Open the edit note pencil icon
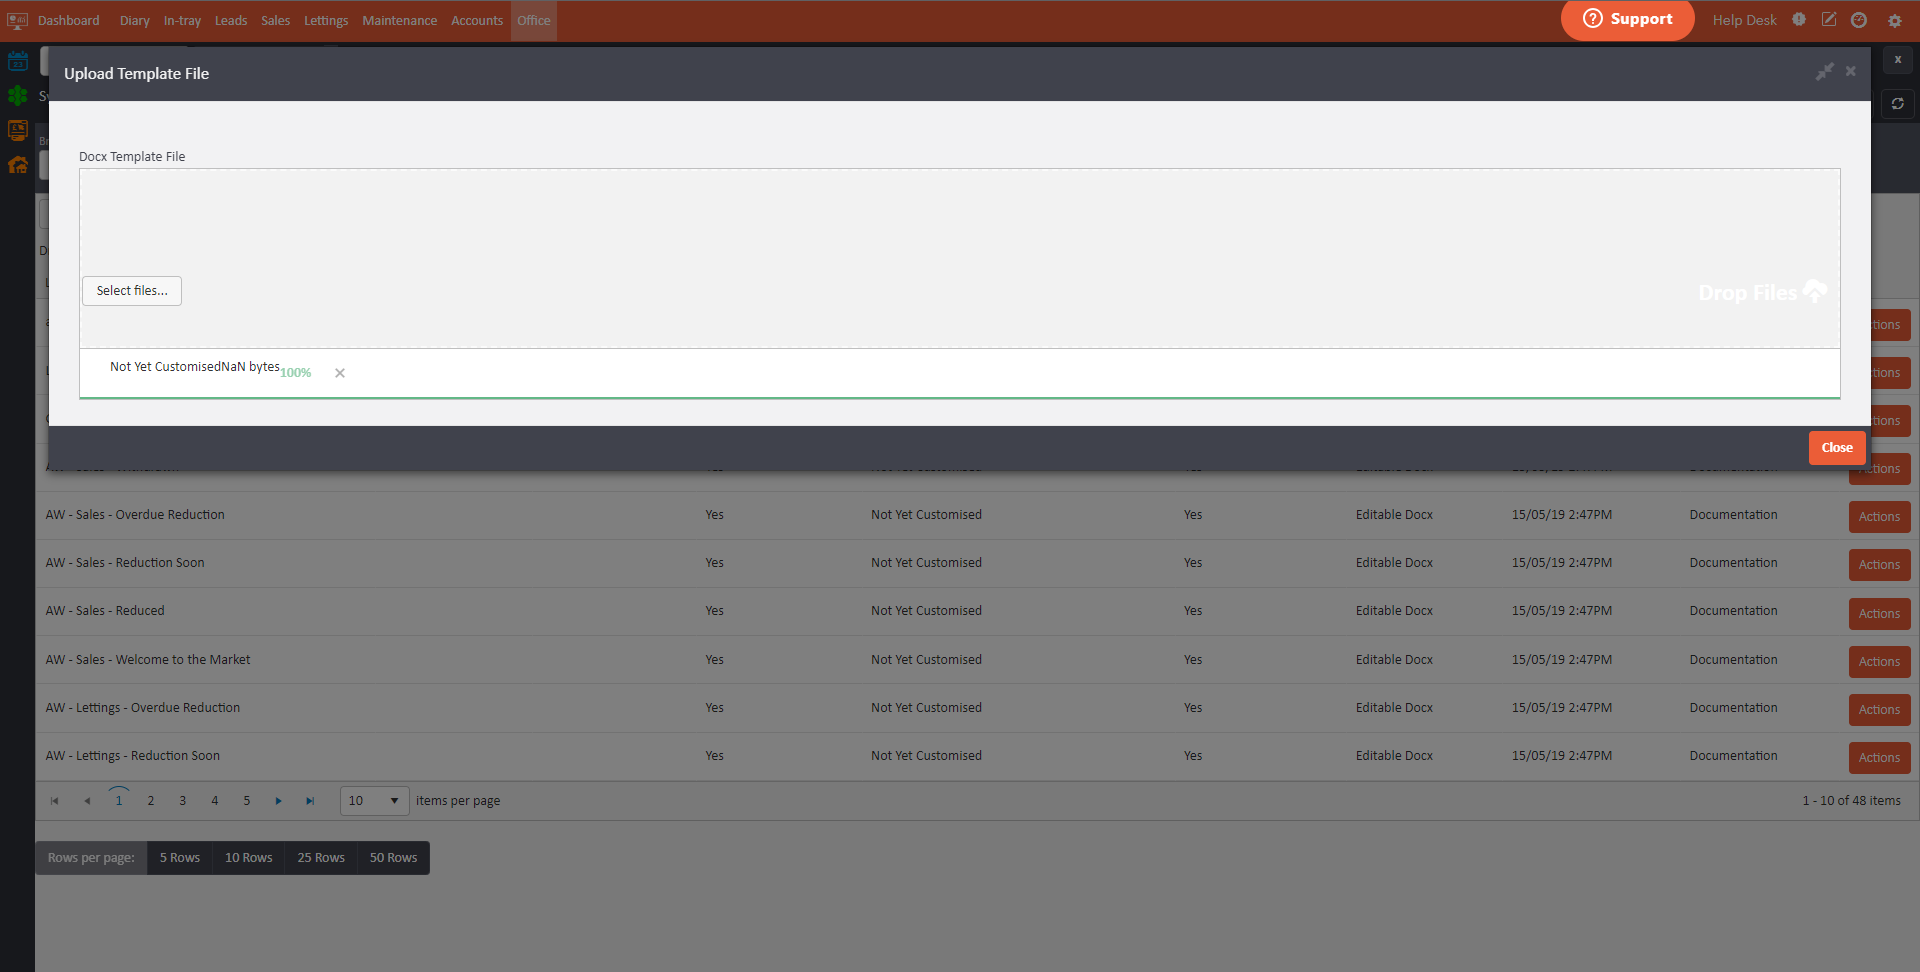The image size is (1920, 972). 1829,20
